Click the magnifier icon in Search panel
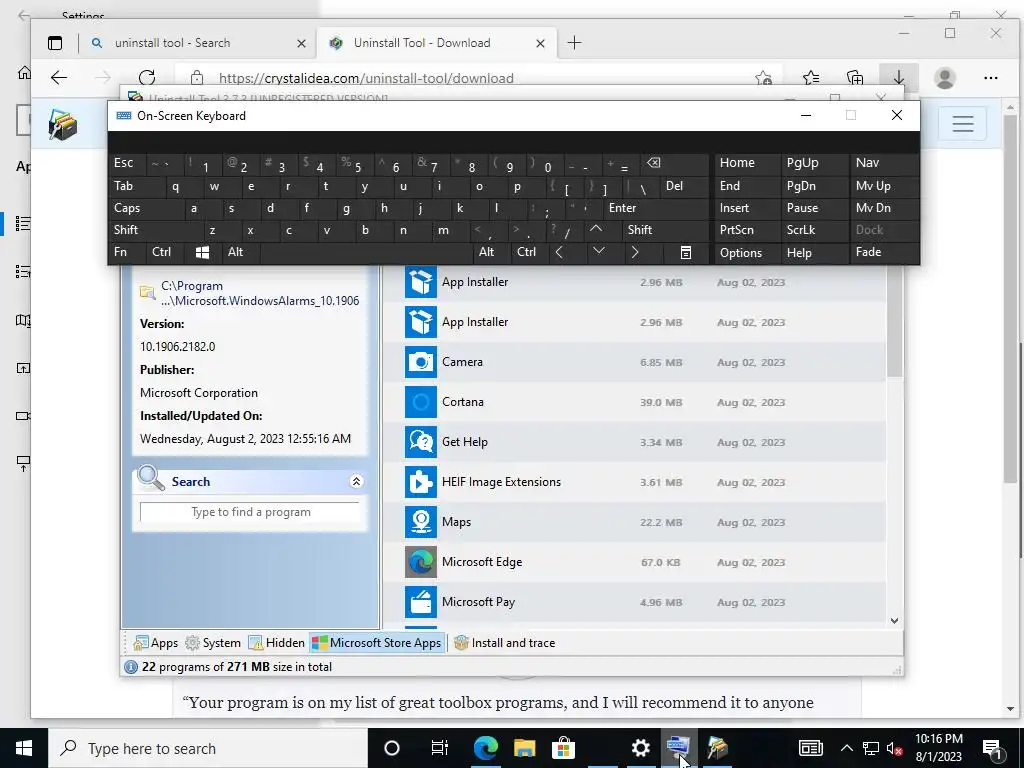This screenshot has height=768, width=1024. (151, 479)
